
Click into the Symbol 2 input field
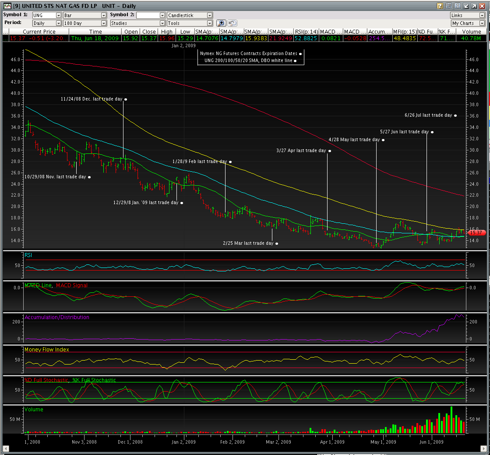[148, 15]
